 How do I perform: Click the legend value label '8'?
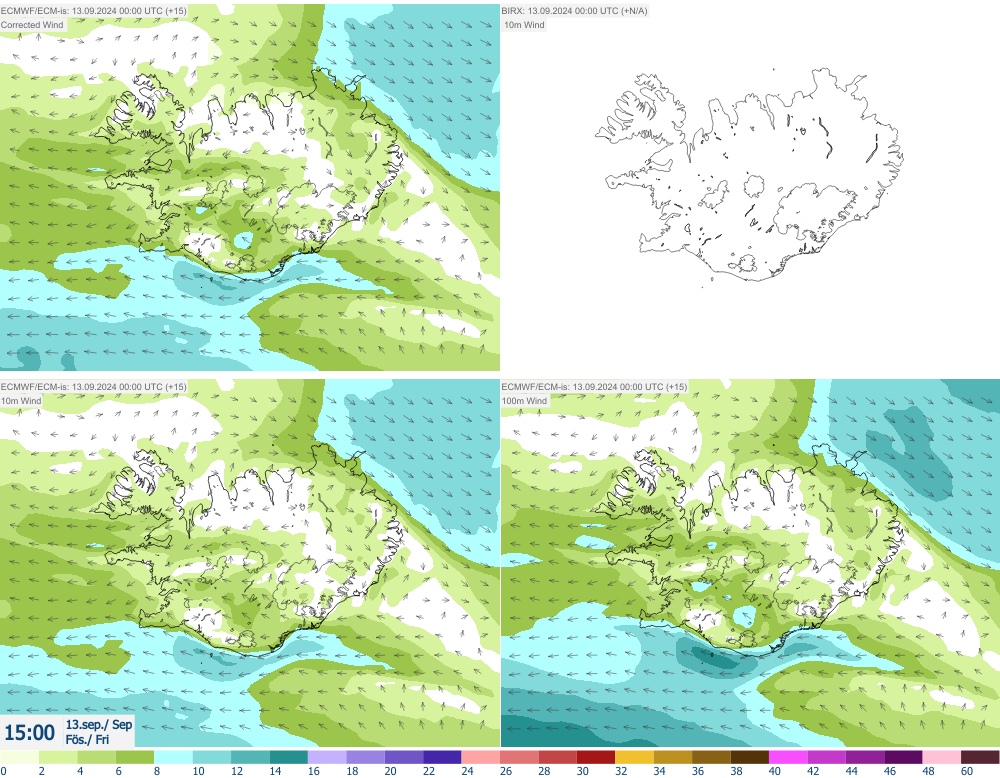pos(157,771)
